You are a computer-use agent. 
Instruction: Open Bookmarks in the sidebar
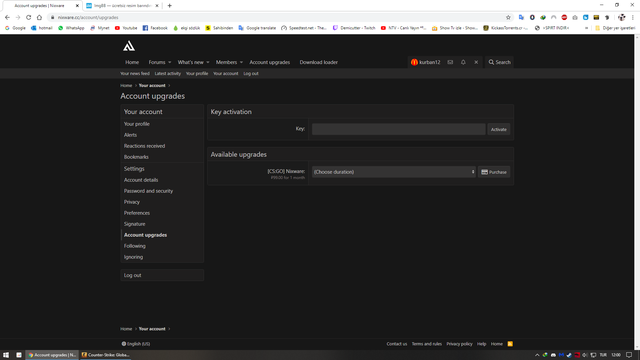(136, 157)
